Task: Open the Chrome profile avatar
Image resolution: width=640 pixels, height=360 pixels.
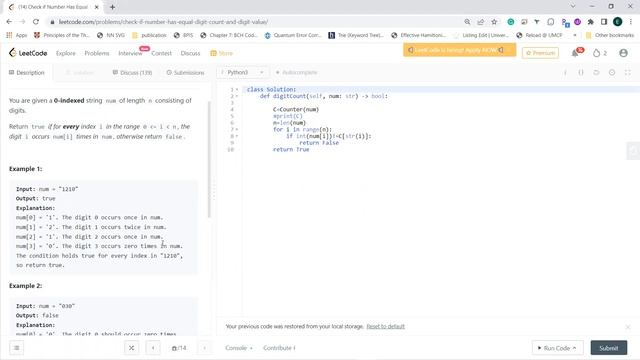Action: click(x=618, y=22)
